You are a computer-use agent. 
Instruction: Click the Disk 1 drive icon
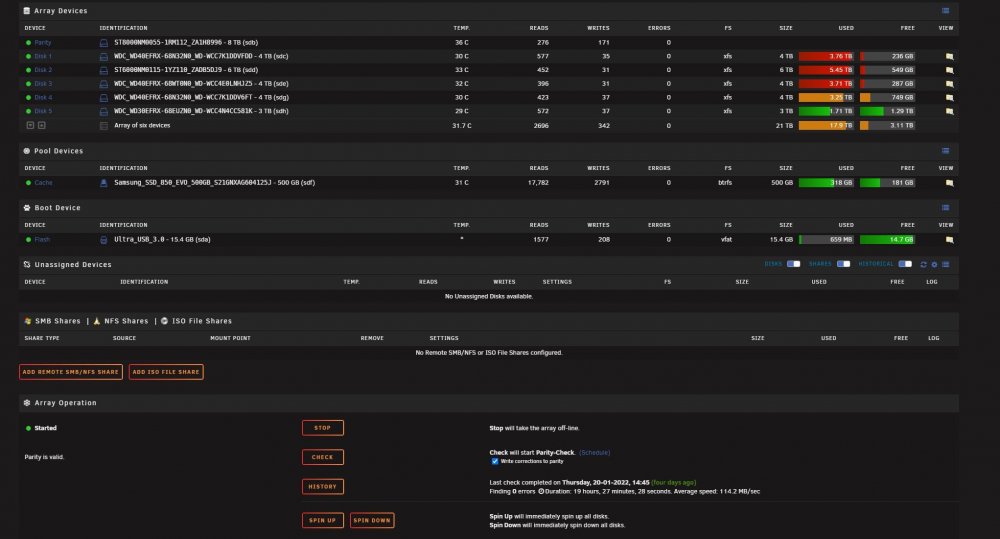(x=103, y=56)
